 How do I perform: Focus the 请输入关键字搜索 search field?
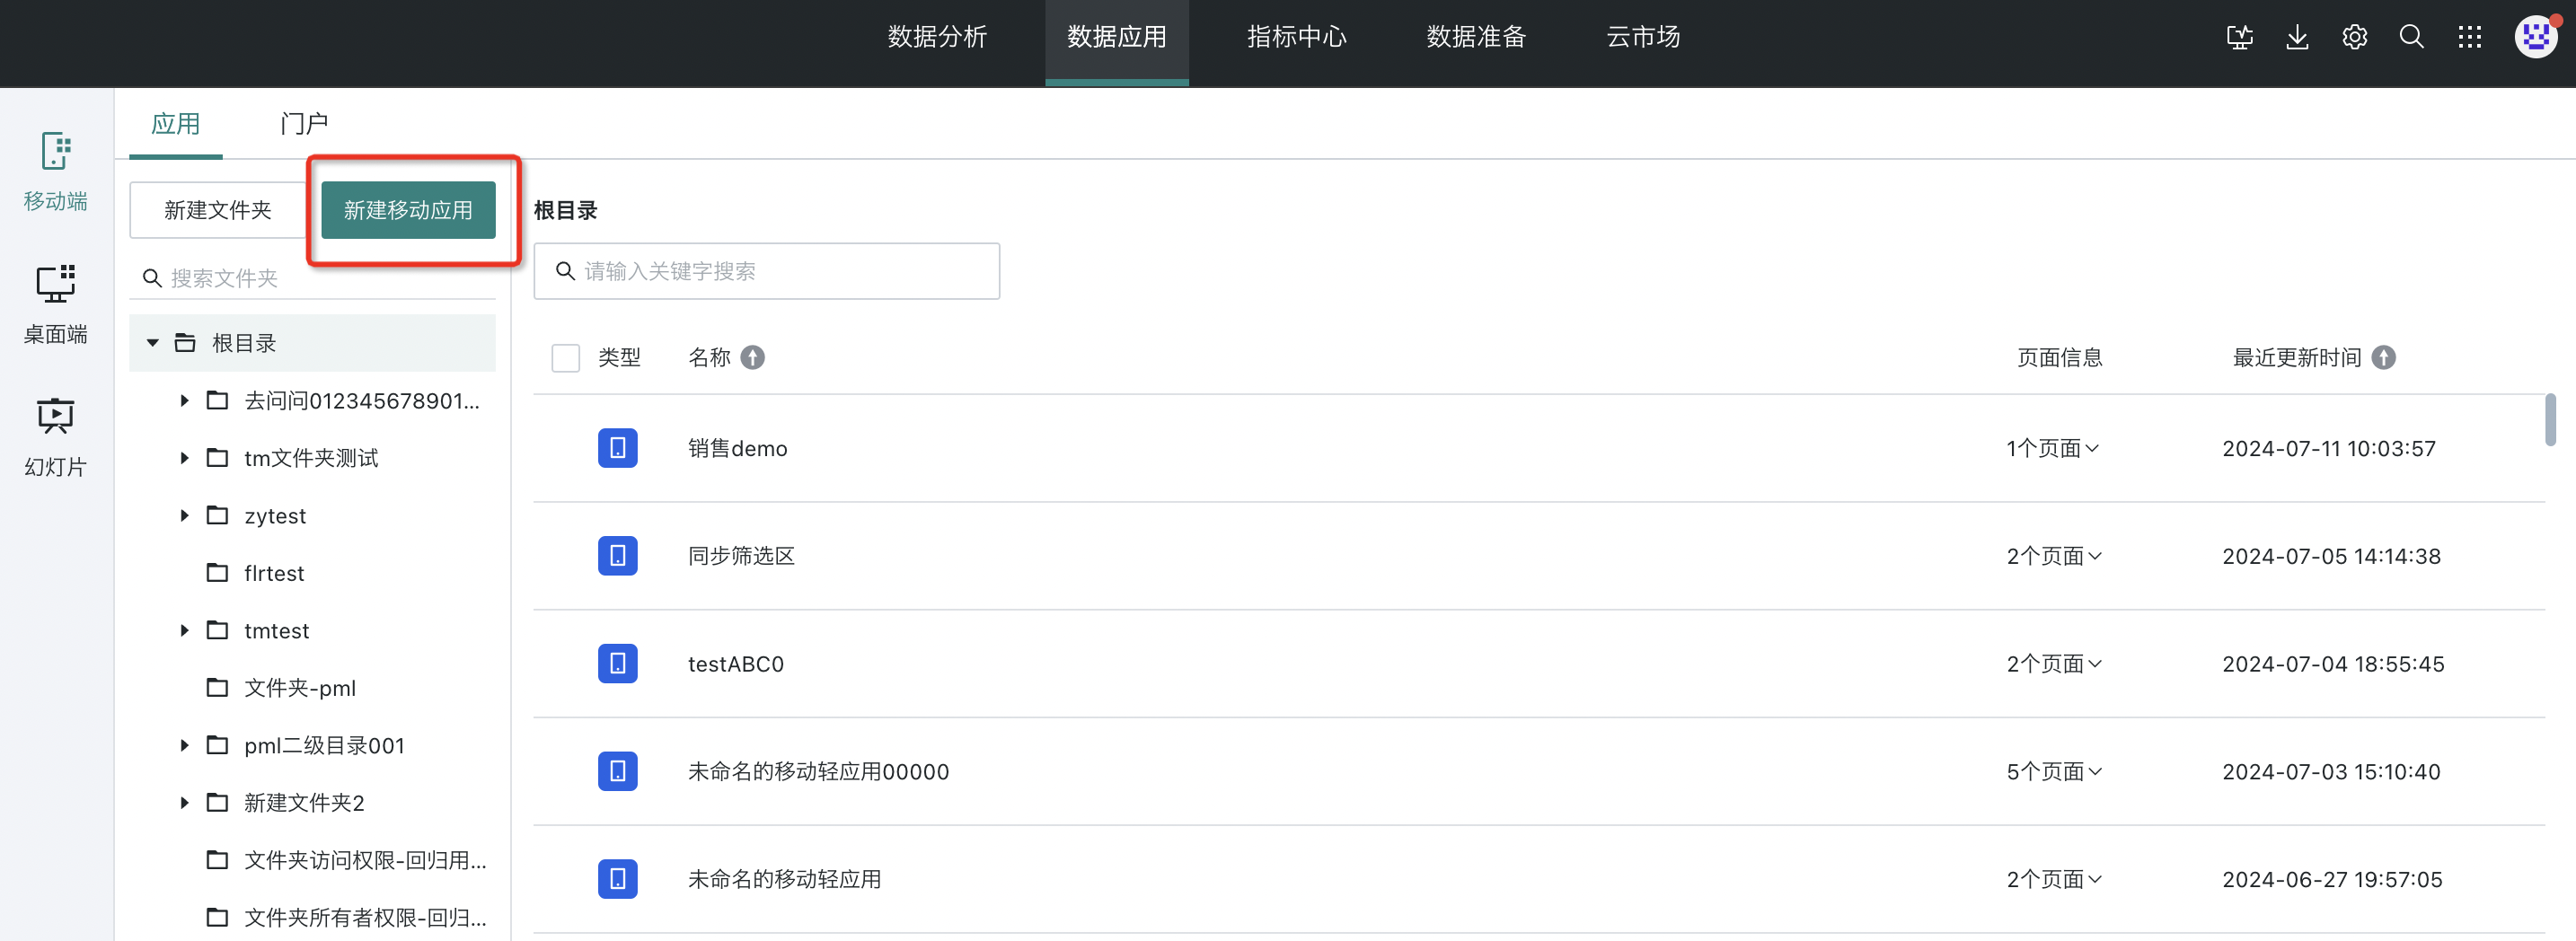coord(780,271)
